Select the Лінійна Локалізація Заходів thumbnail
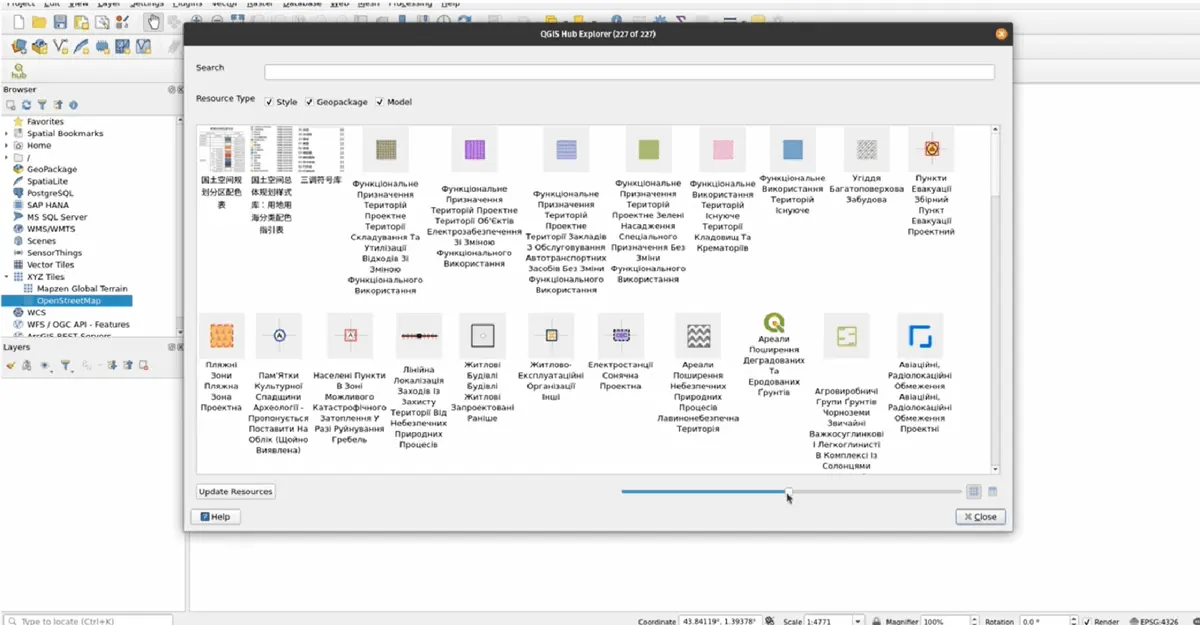 (419, 336)
